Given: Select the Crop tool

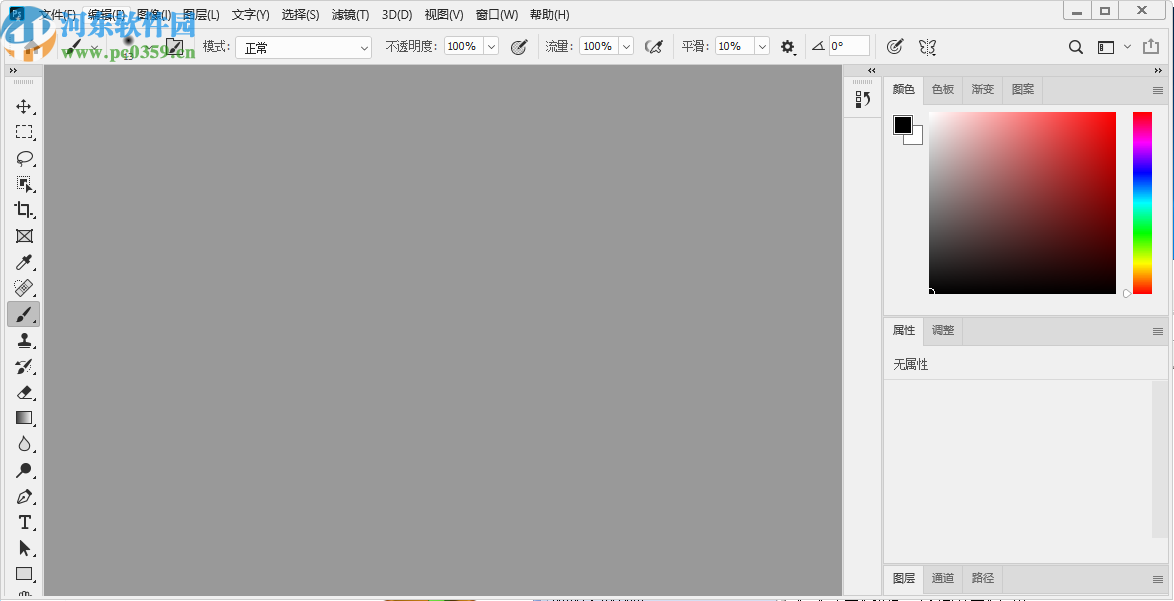Looking at the screenshot, I should [24, 210].
